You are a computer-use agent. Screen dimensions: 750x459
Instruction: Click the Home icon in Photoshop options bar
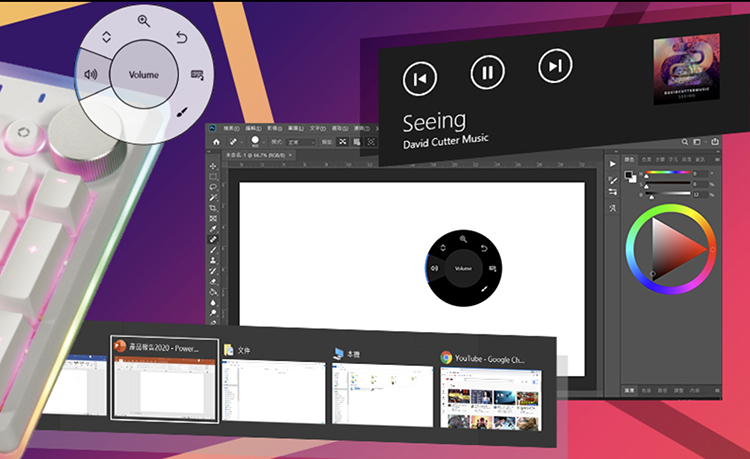tap(215, 142)
